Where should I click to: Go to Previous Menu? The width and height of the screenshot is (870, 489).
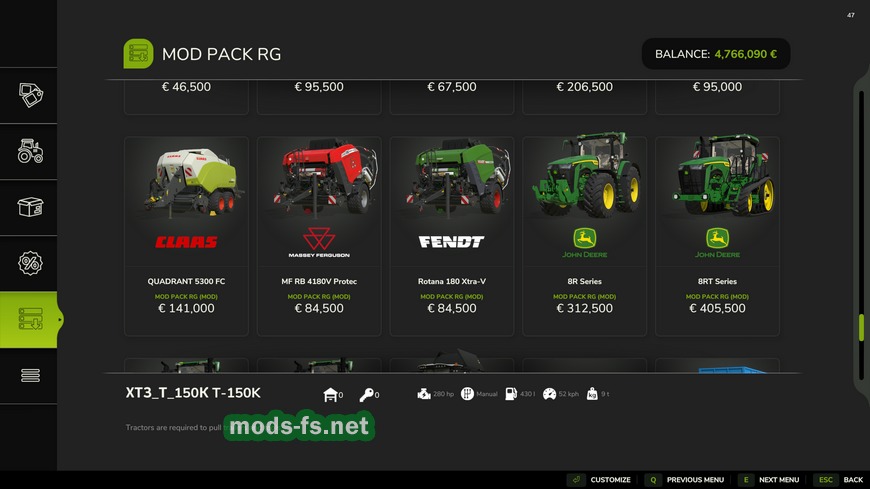[685, 480]
